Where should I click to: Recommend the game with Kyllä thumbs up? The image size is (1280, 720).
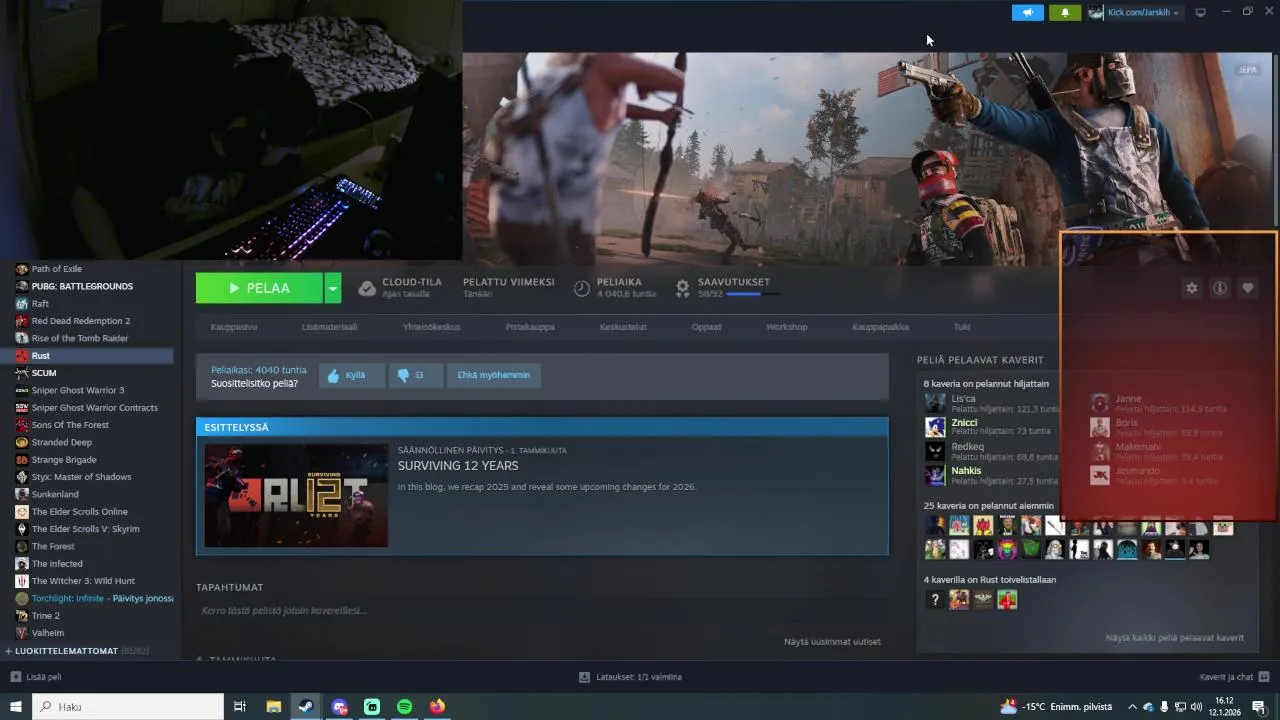click(x=351, y=376)
